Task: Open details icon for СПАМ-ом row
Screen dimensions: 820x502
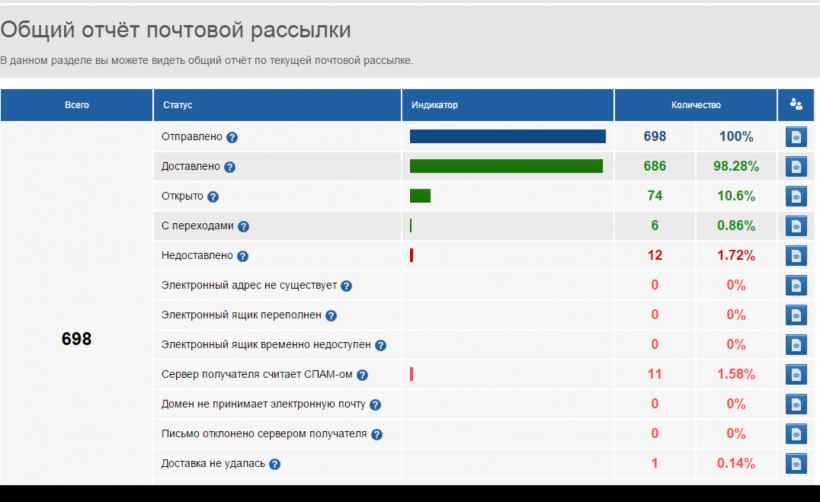Action: [x=796, y=374]
